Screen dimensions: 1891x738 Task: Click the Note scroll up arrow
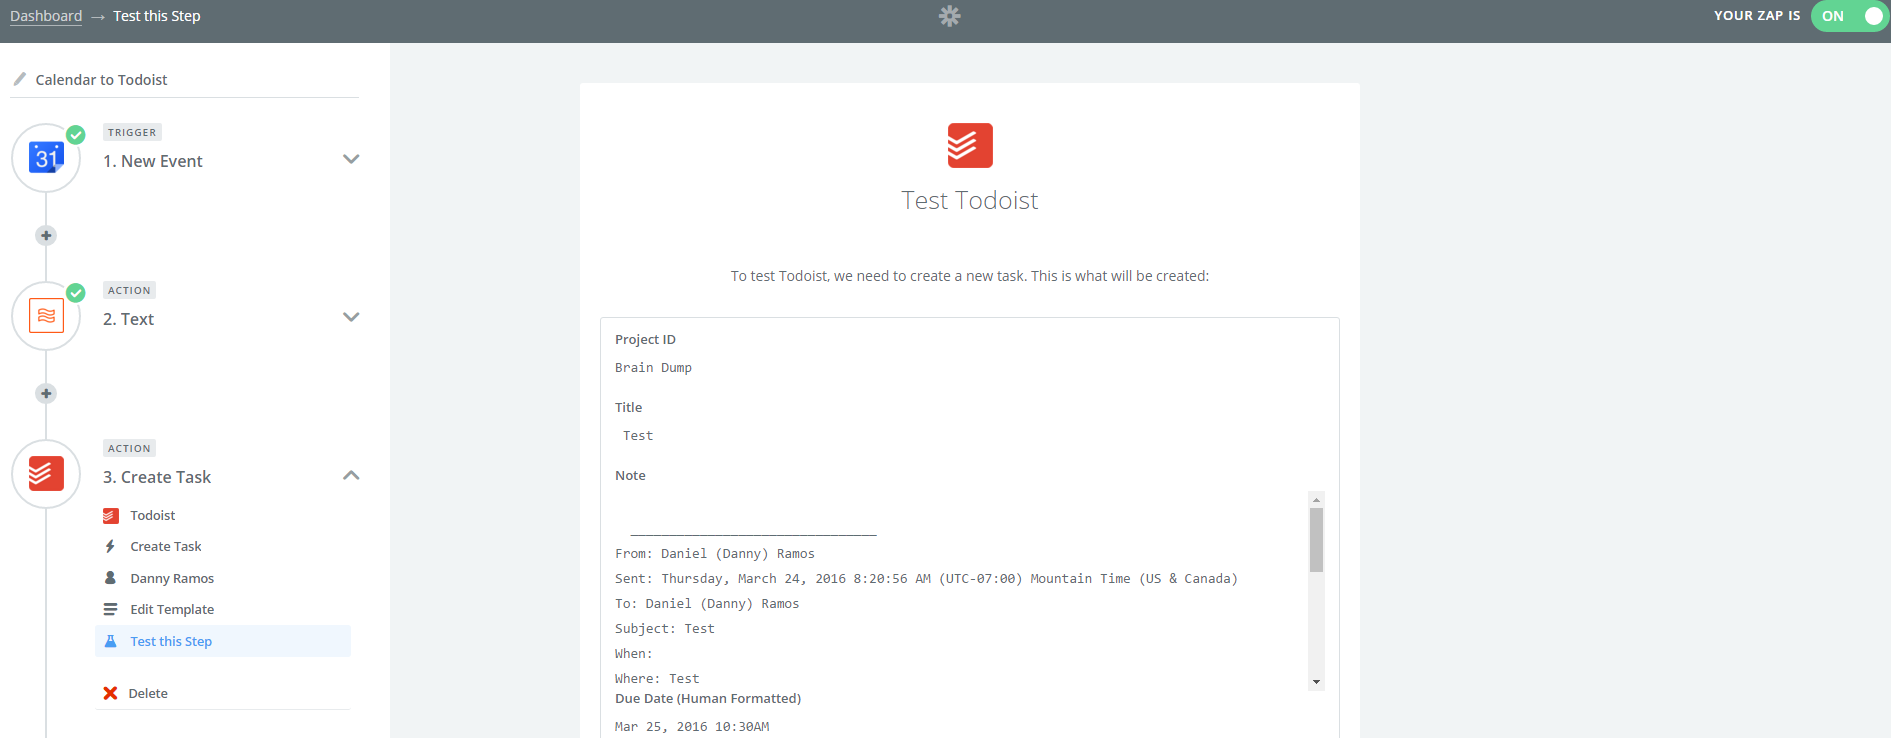[1316, 499]
